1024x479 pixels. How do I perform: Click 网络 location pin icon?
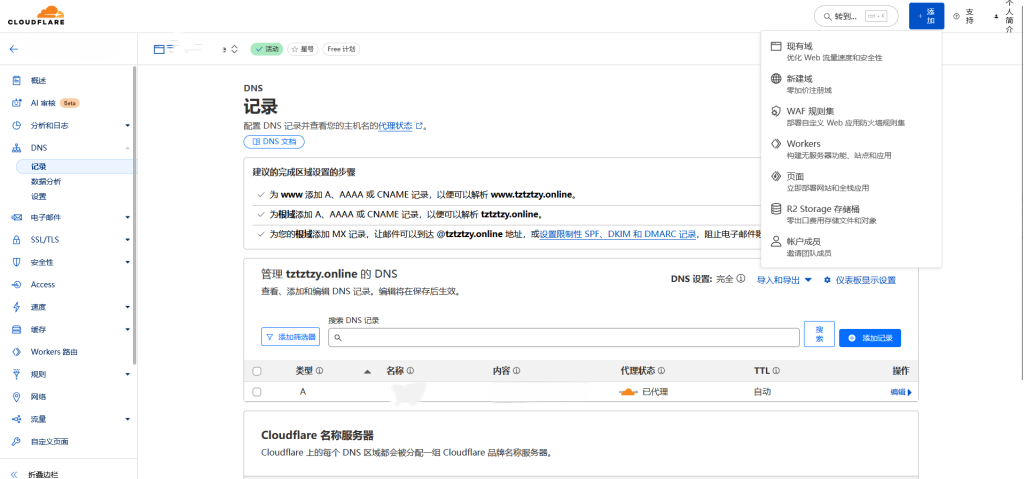click(x=17, y=397)
